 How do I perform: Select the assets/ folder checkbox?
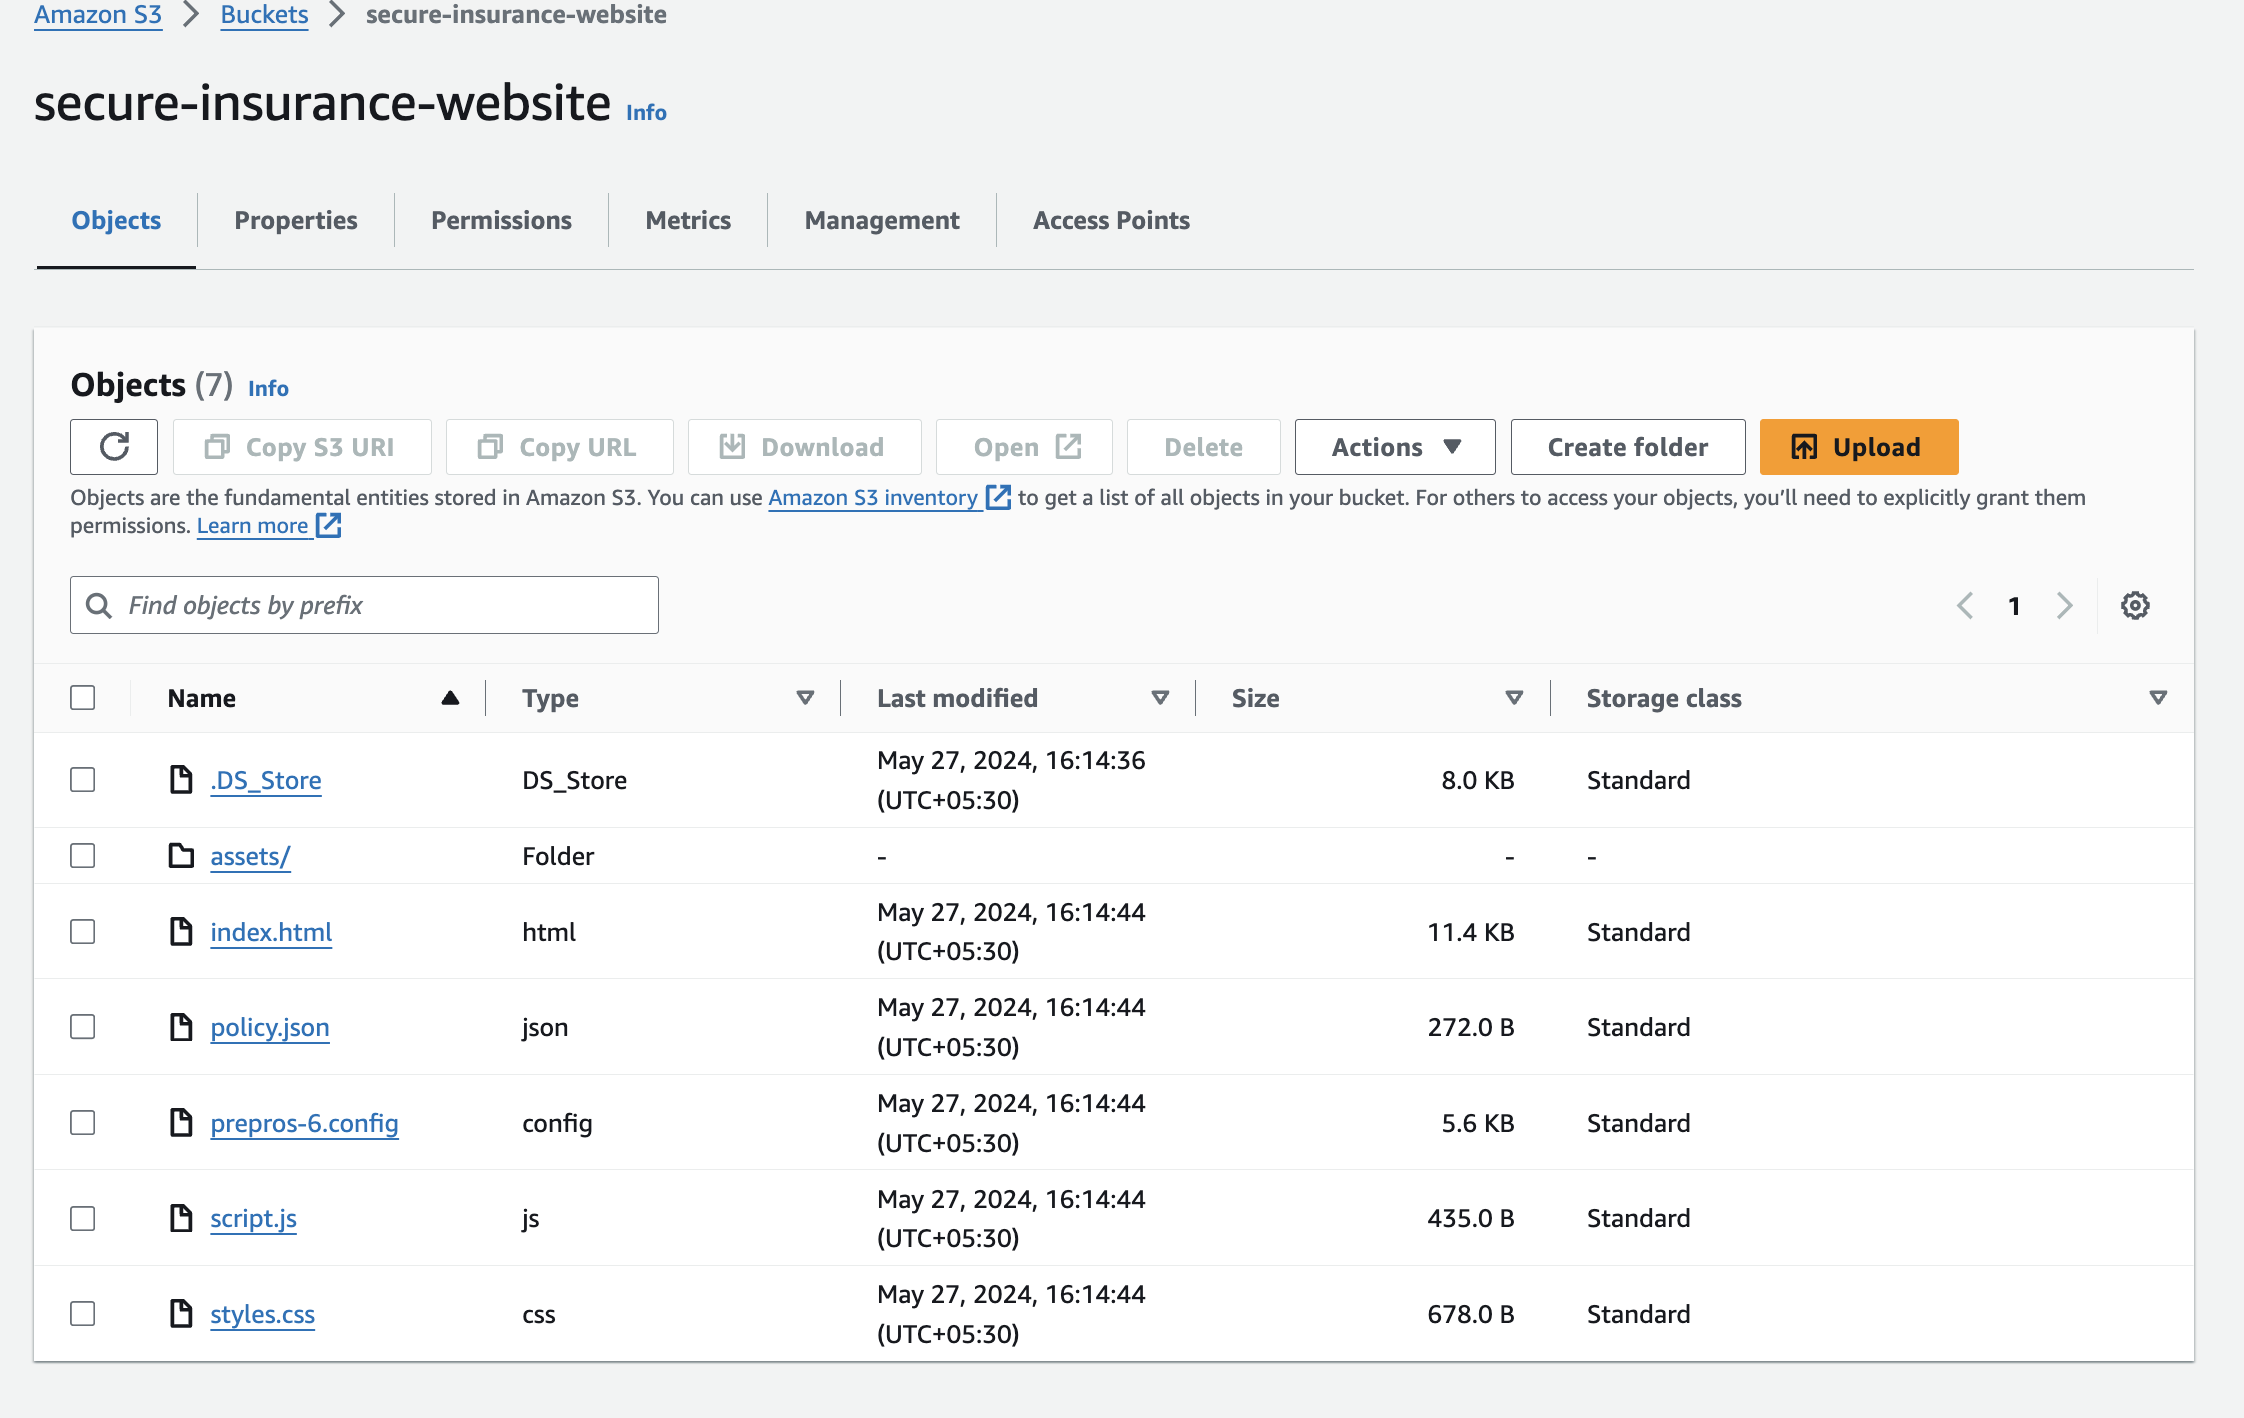83,856
